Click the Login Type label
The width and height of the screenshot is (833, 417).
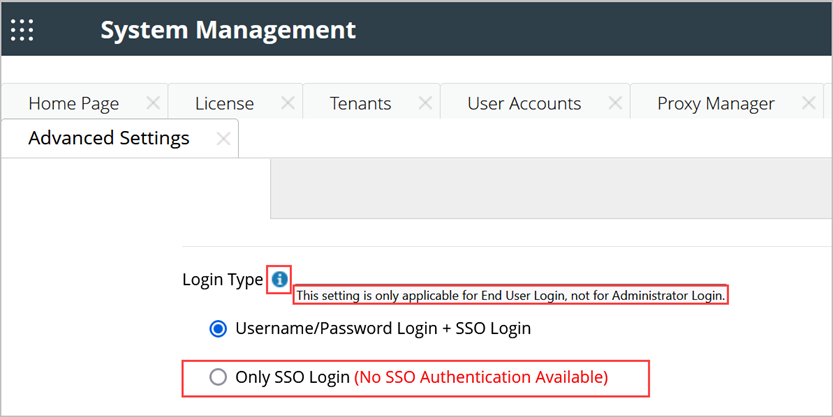point(223,280)
